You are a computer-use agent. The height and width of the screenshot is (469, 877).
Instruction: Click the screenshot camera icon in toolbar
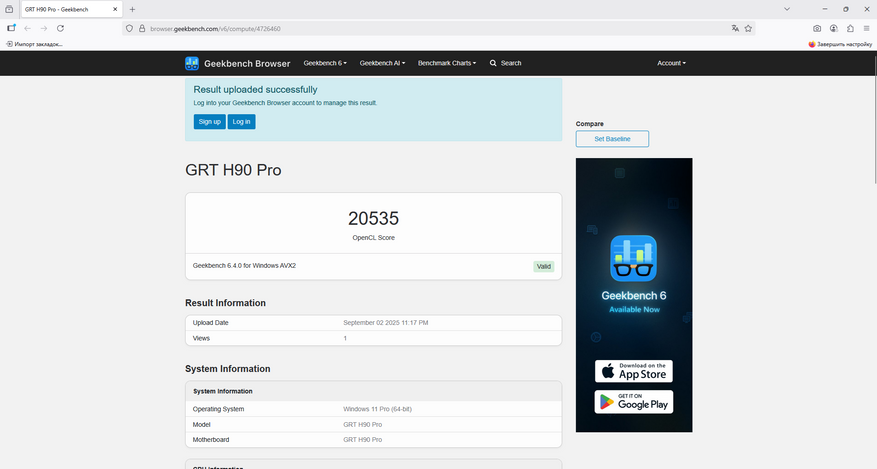(817, 28)
